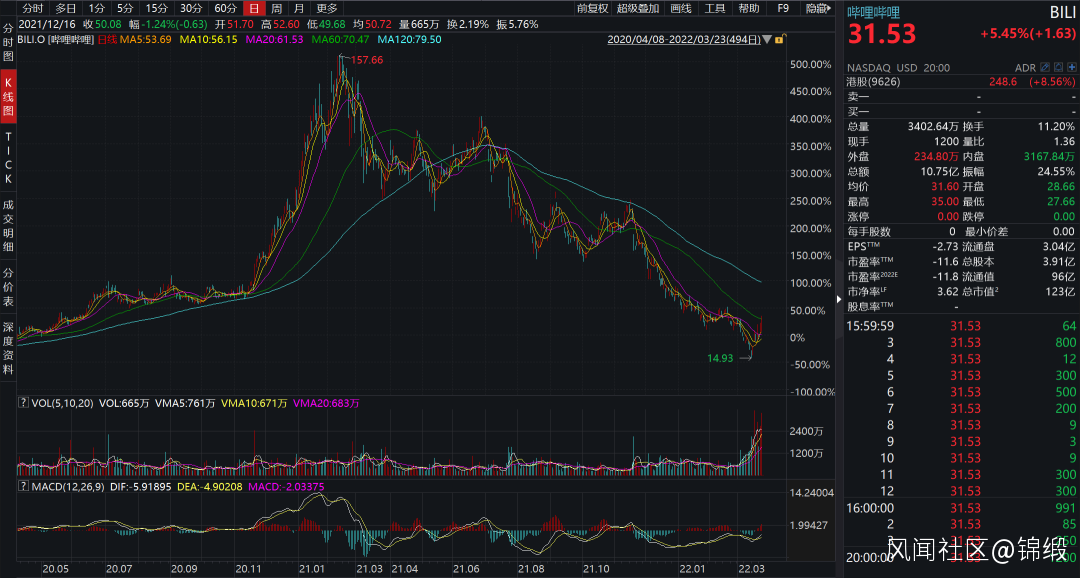This screenshot has height=578, width=1080.
Task: Click the 31.53 current price
Action: 882,34
